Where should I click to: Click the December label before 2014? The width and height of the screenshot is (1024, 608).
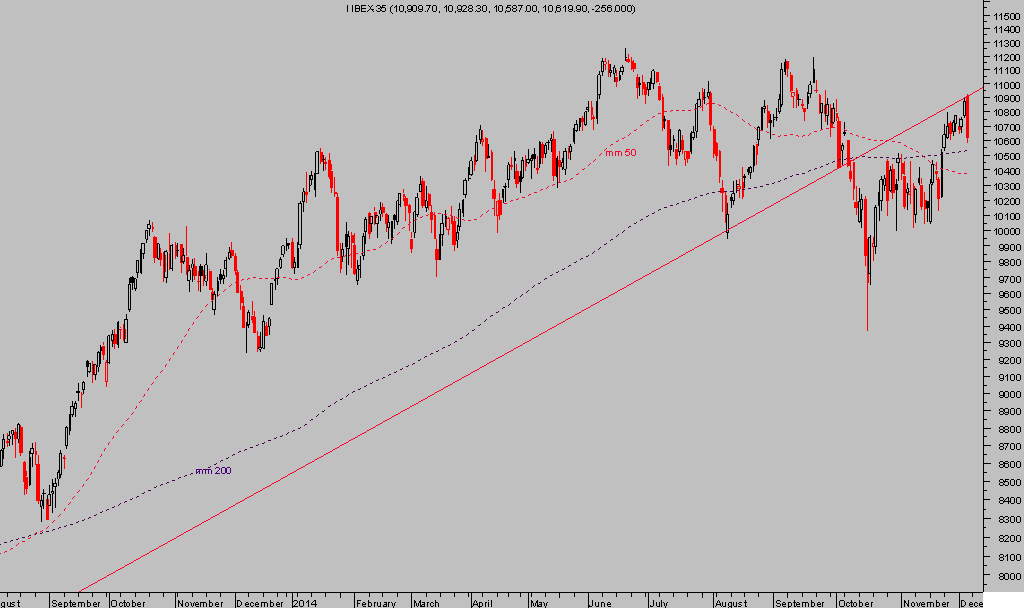click(x=261, y=603)
